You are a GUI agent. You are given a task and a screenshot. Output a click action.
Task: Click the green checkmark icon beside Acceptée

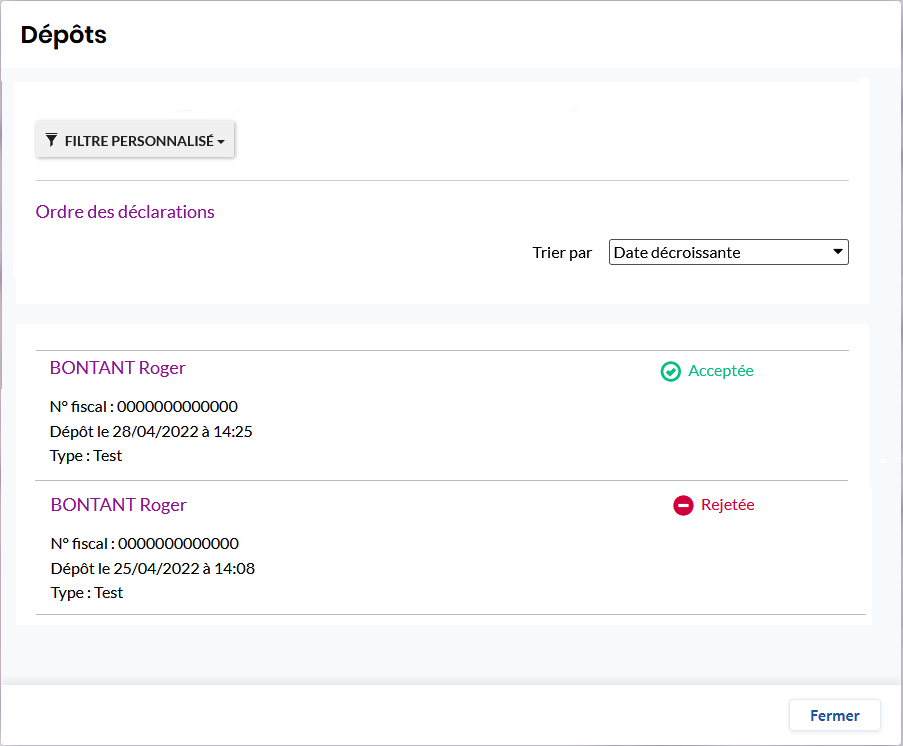(x=670, y=371)
